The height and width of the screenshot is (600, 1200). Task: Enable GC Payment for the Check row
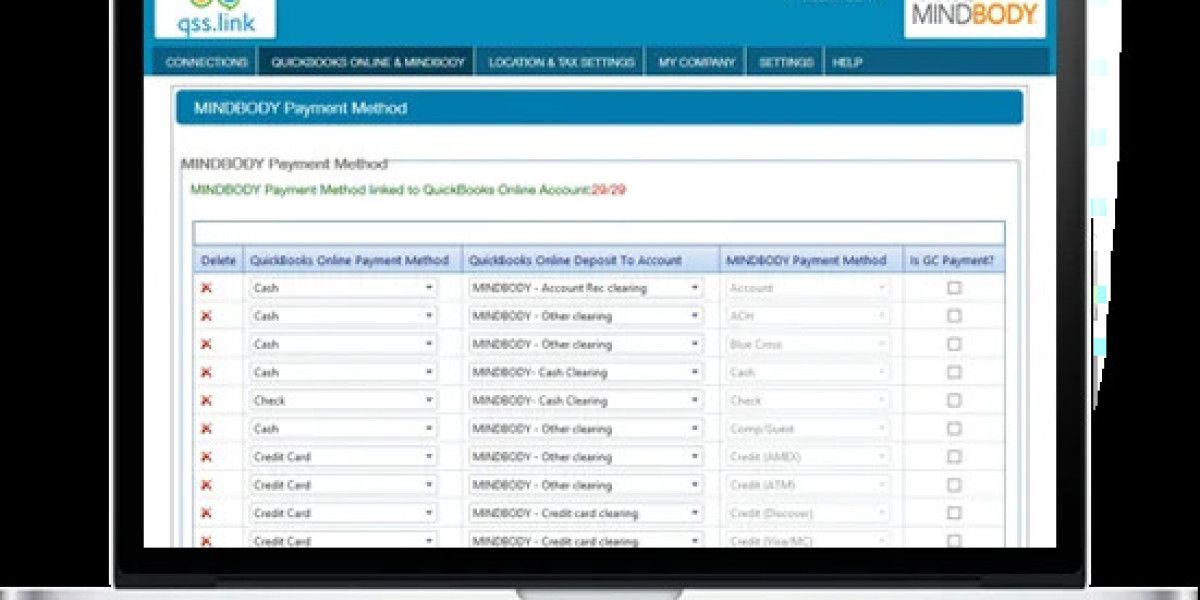(955, 399)
